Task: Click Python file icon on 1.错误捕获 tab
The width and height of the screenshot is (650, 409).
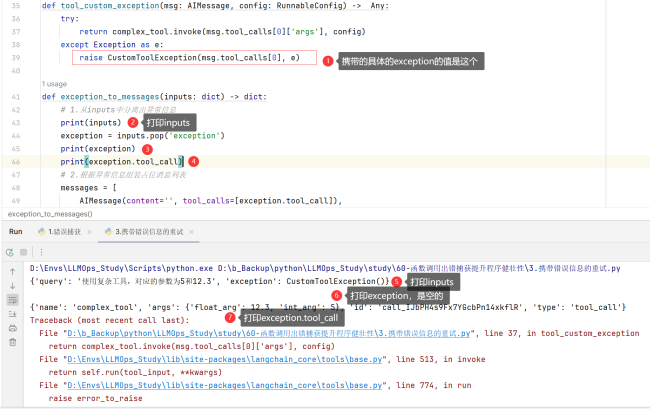Action: [41, 232]
